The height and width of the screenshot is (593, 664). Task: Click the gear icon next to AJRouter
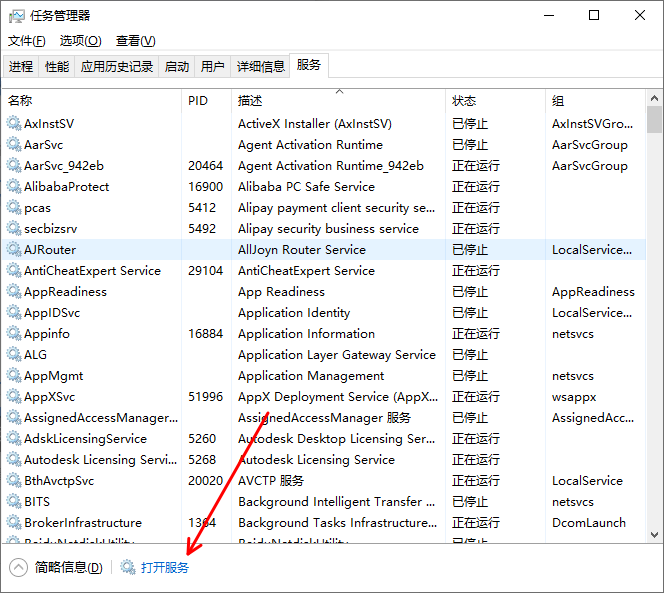(14, 250)
